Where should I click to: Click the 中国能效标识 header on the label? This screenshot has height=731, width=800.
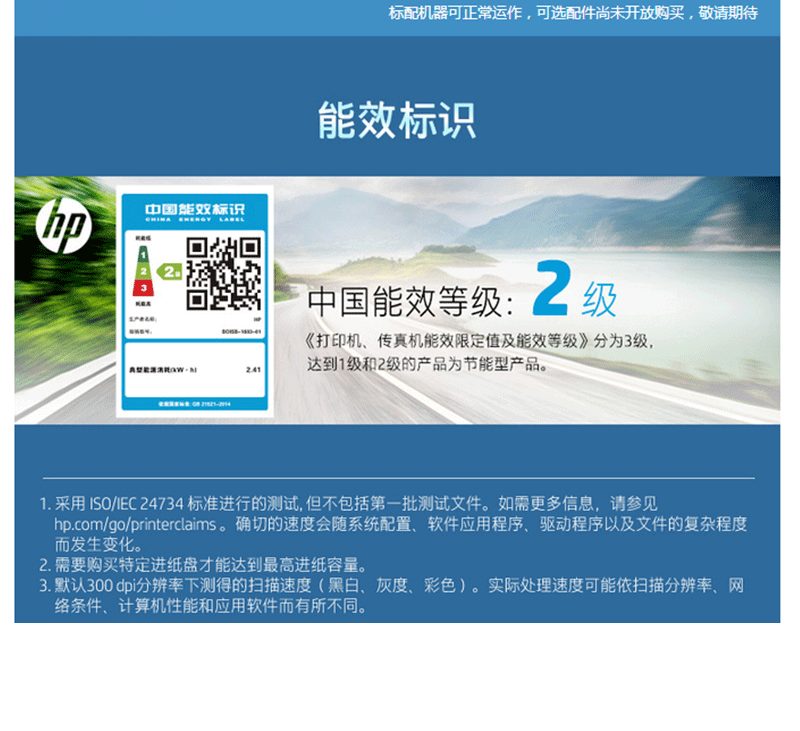[195, 209]
